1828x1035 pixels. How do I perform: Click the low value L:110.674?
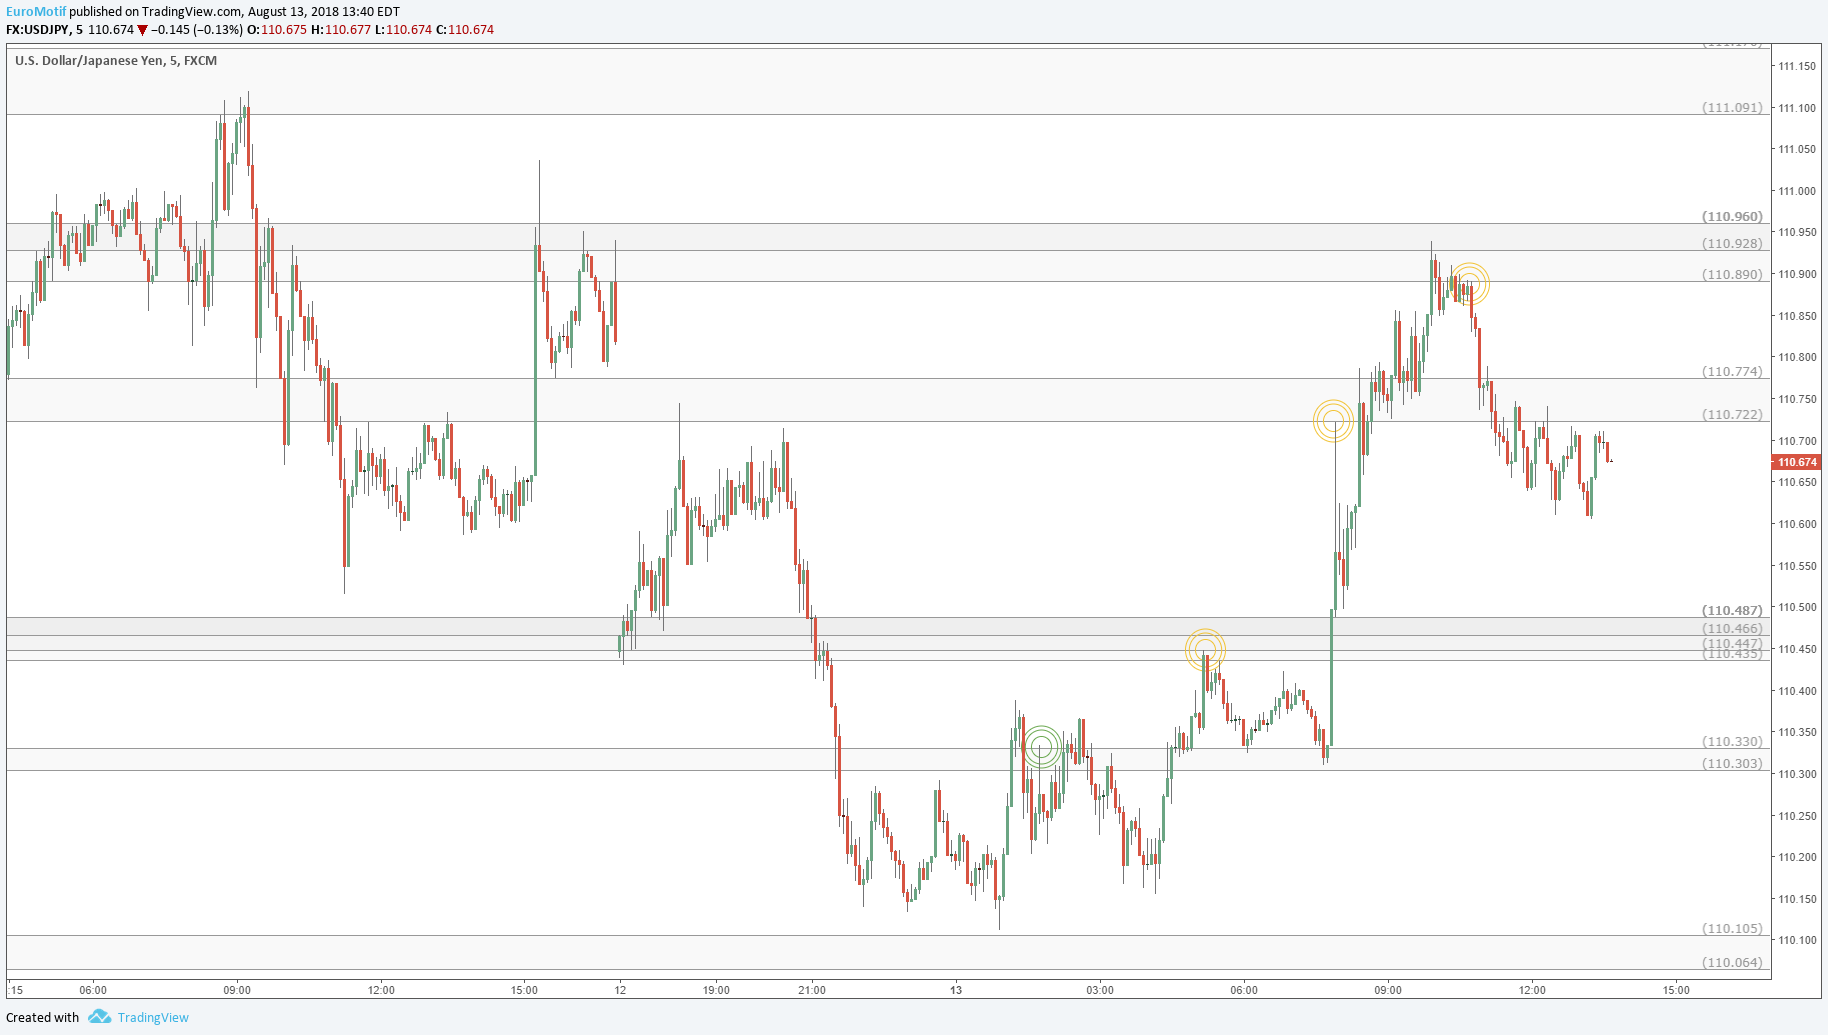403,30
